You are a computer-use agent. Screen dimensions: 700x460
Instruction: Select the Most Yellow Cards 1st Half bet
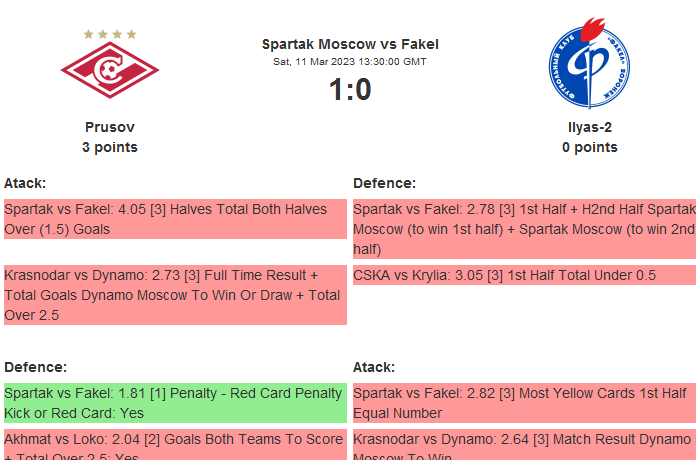tap(524, 403)
